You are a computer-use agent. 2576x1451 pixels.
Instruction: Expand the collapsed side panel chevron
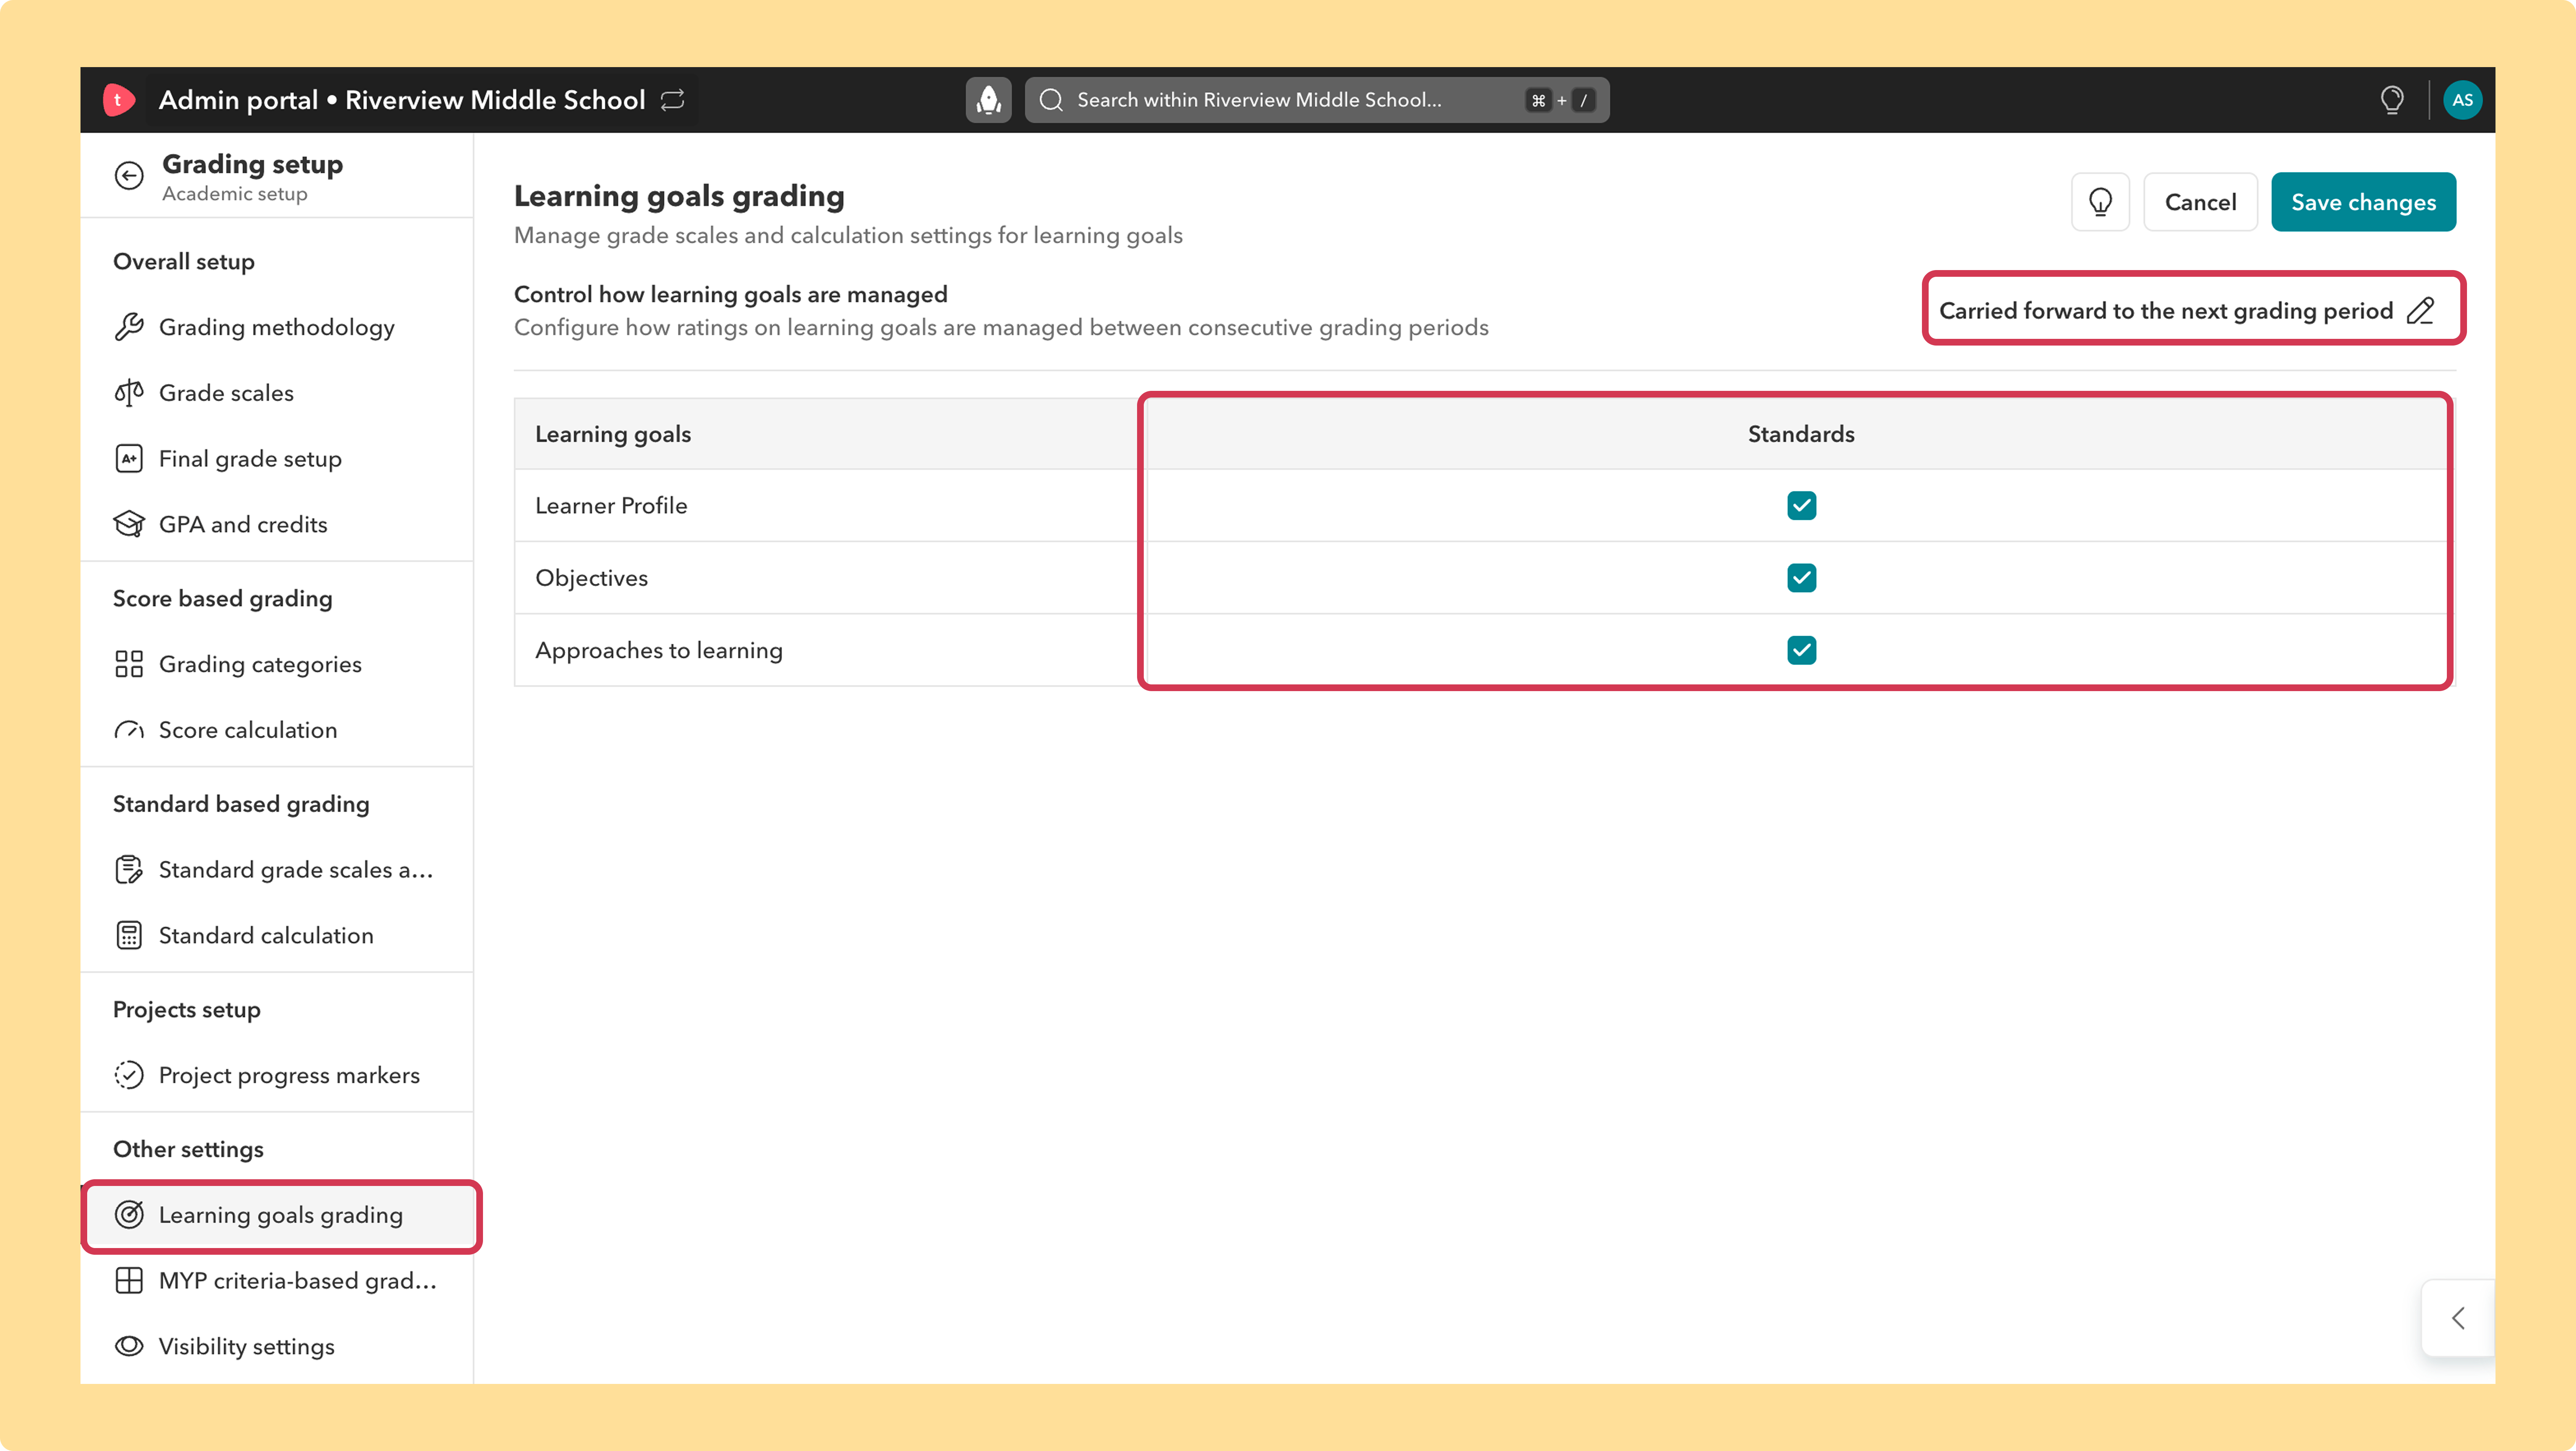click(2458, 1318)
